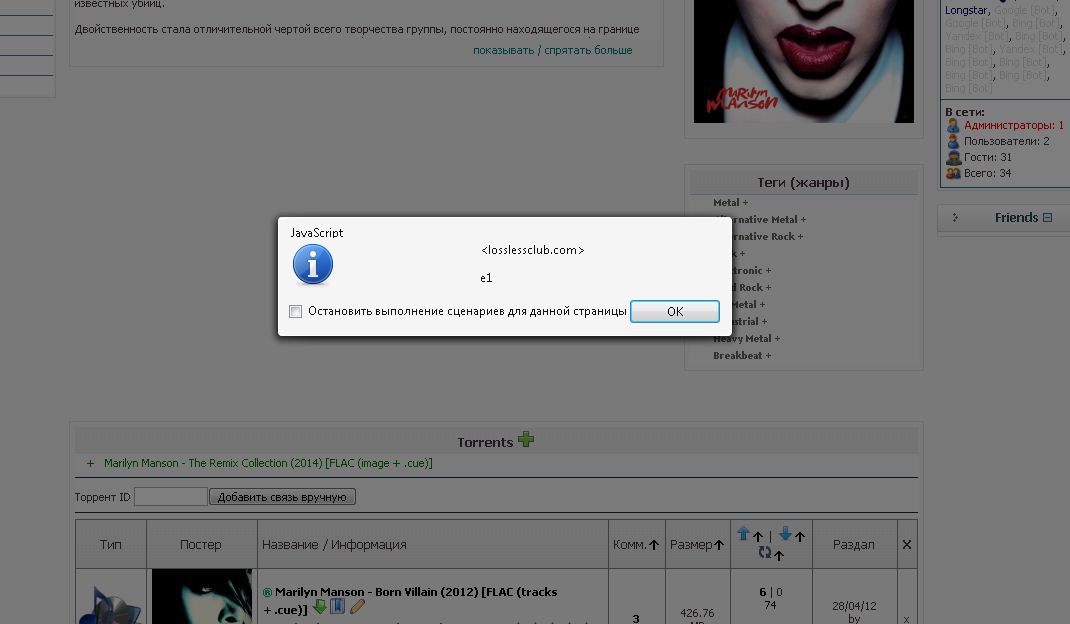Click the comments count 3 for Born Villain

click(636, 619)
